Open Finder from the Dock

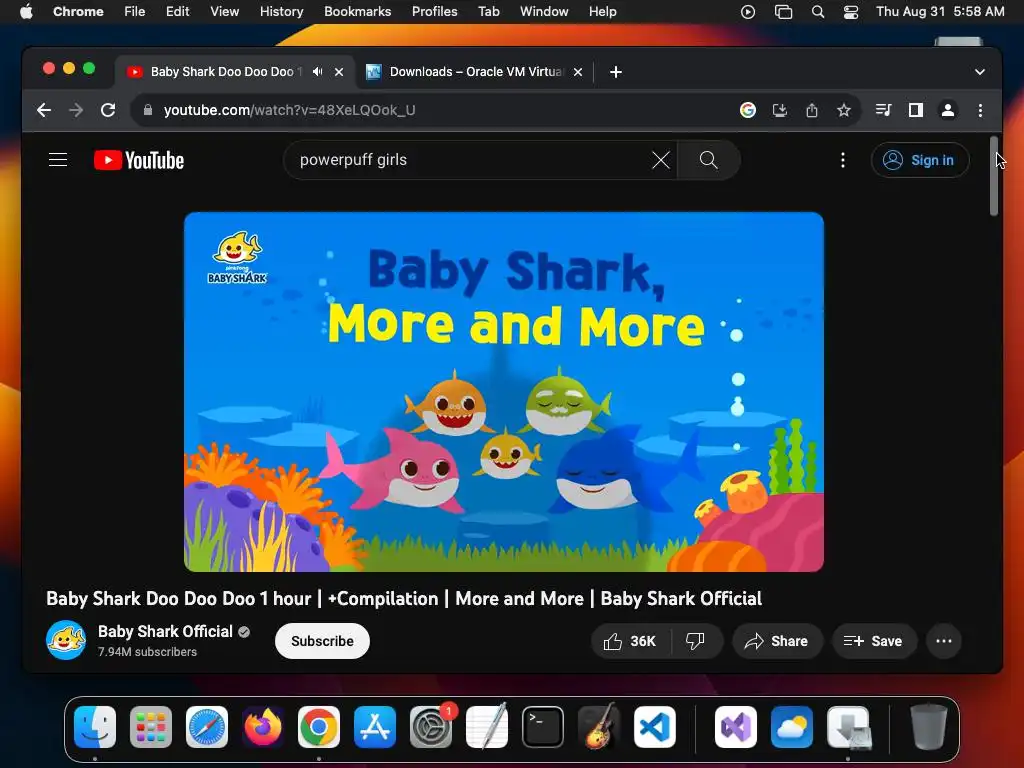[x=95, y=727]
